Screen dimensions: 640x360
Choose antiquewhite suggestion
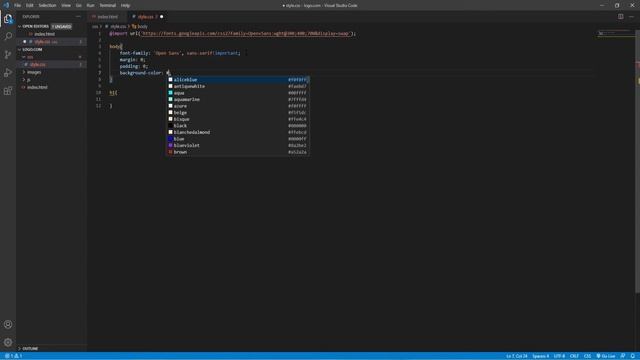238,86
